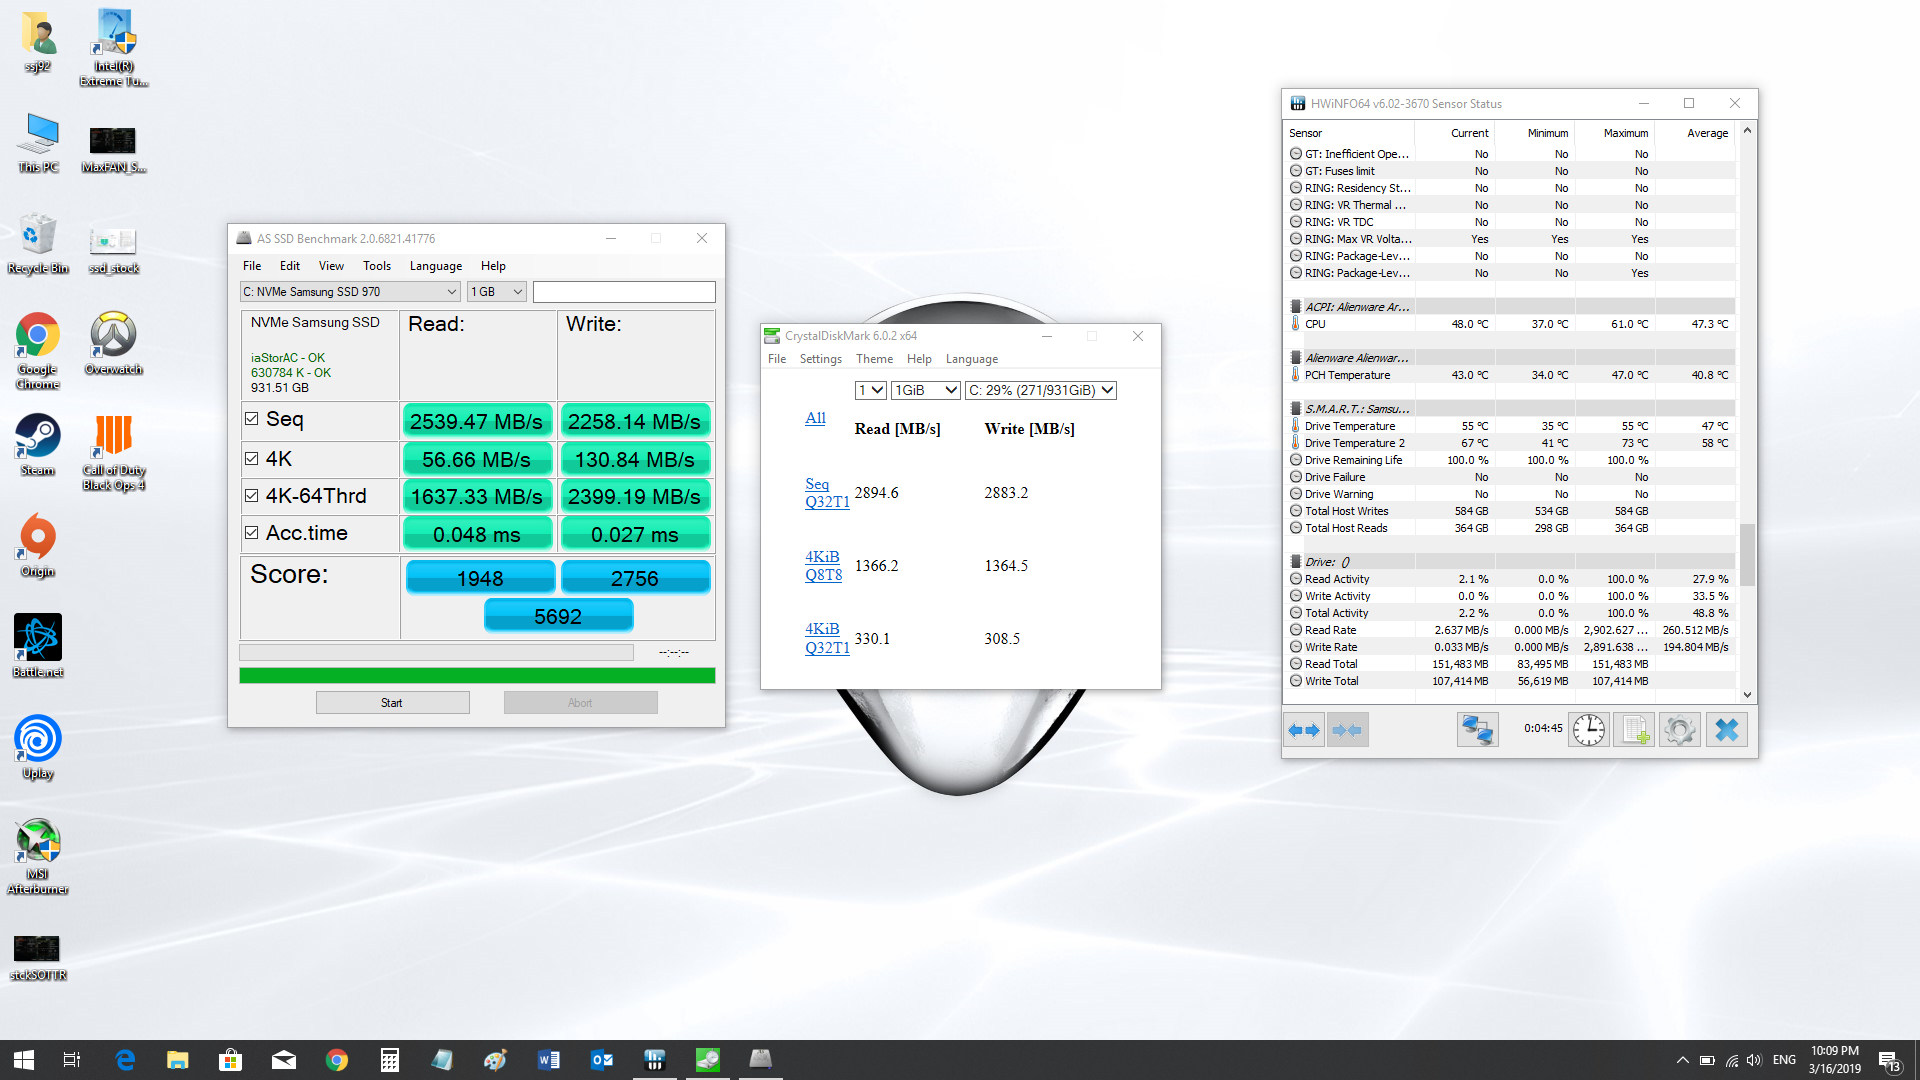Uncheck the 4K test checkbox

(252, 458)
